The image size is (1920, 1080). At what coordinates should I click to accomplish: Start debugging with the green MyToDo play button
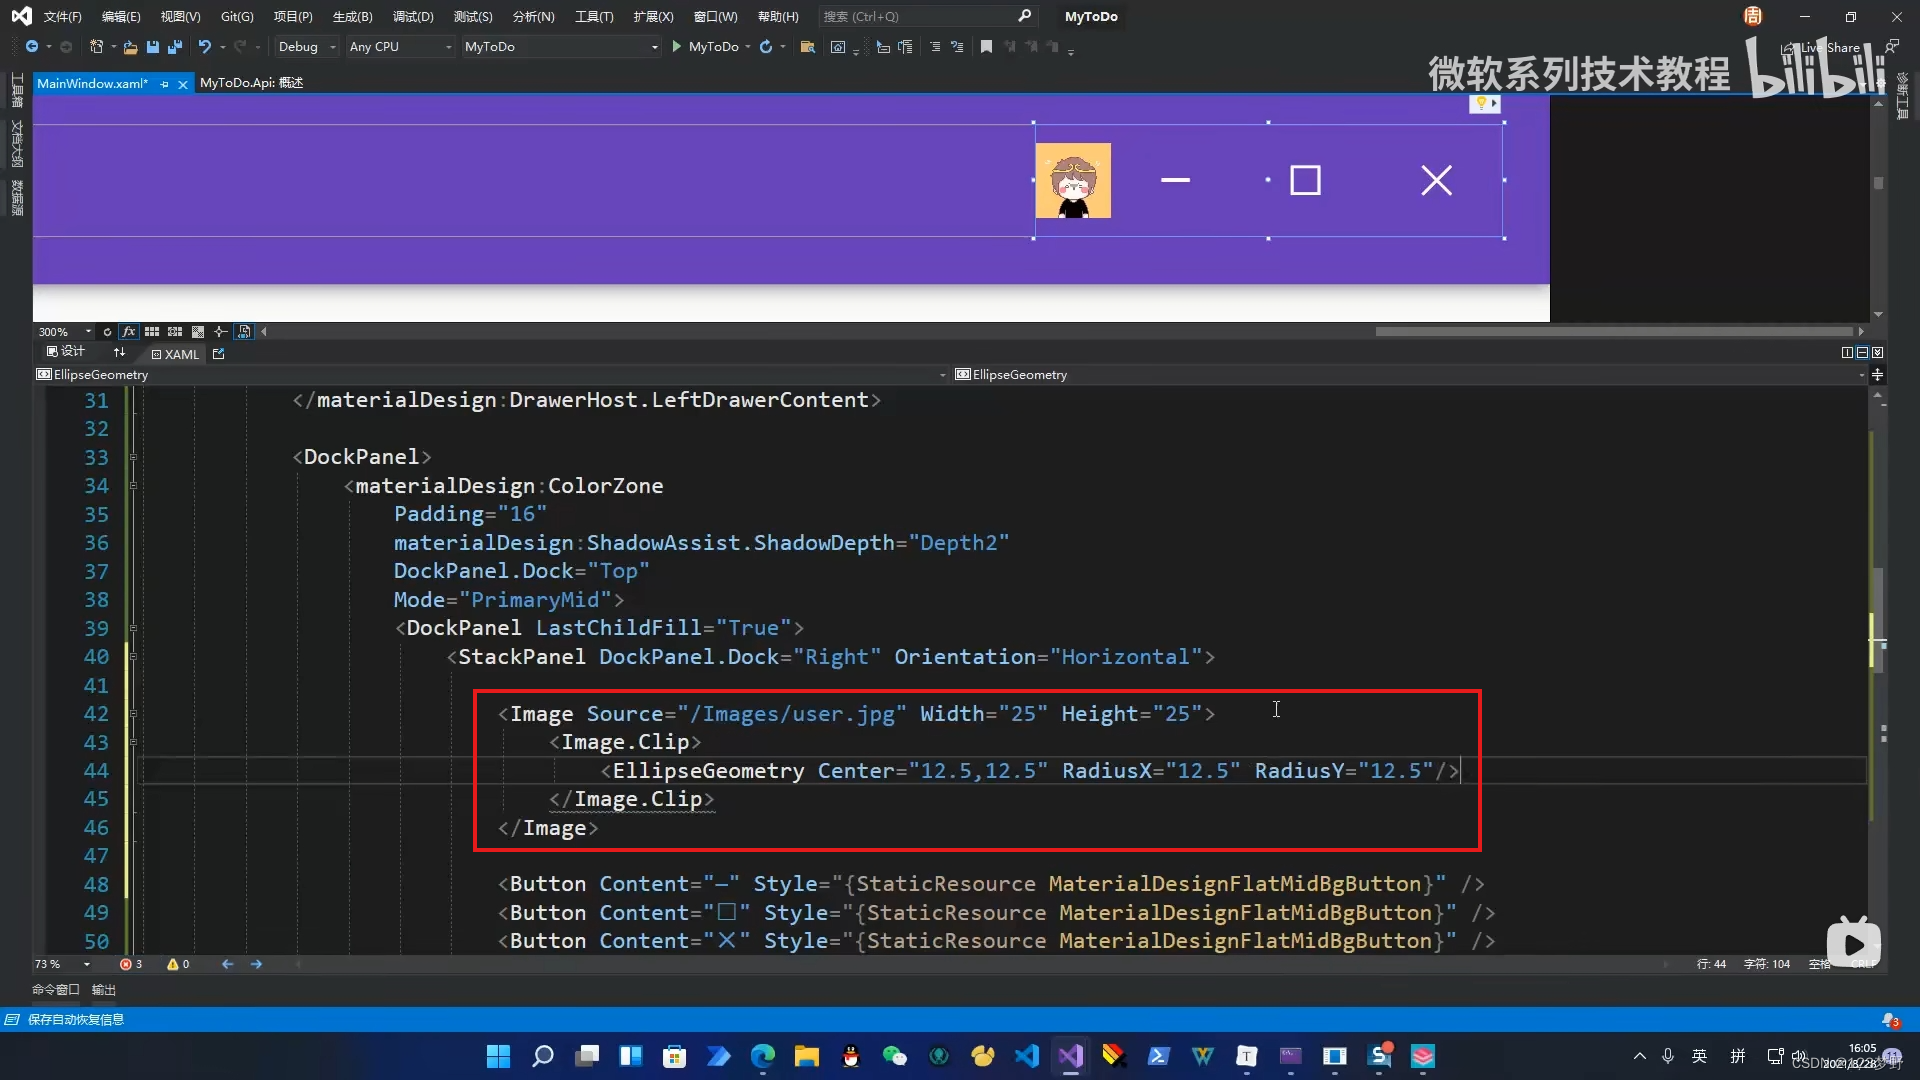[x=677, y=47]
